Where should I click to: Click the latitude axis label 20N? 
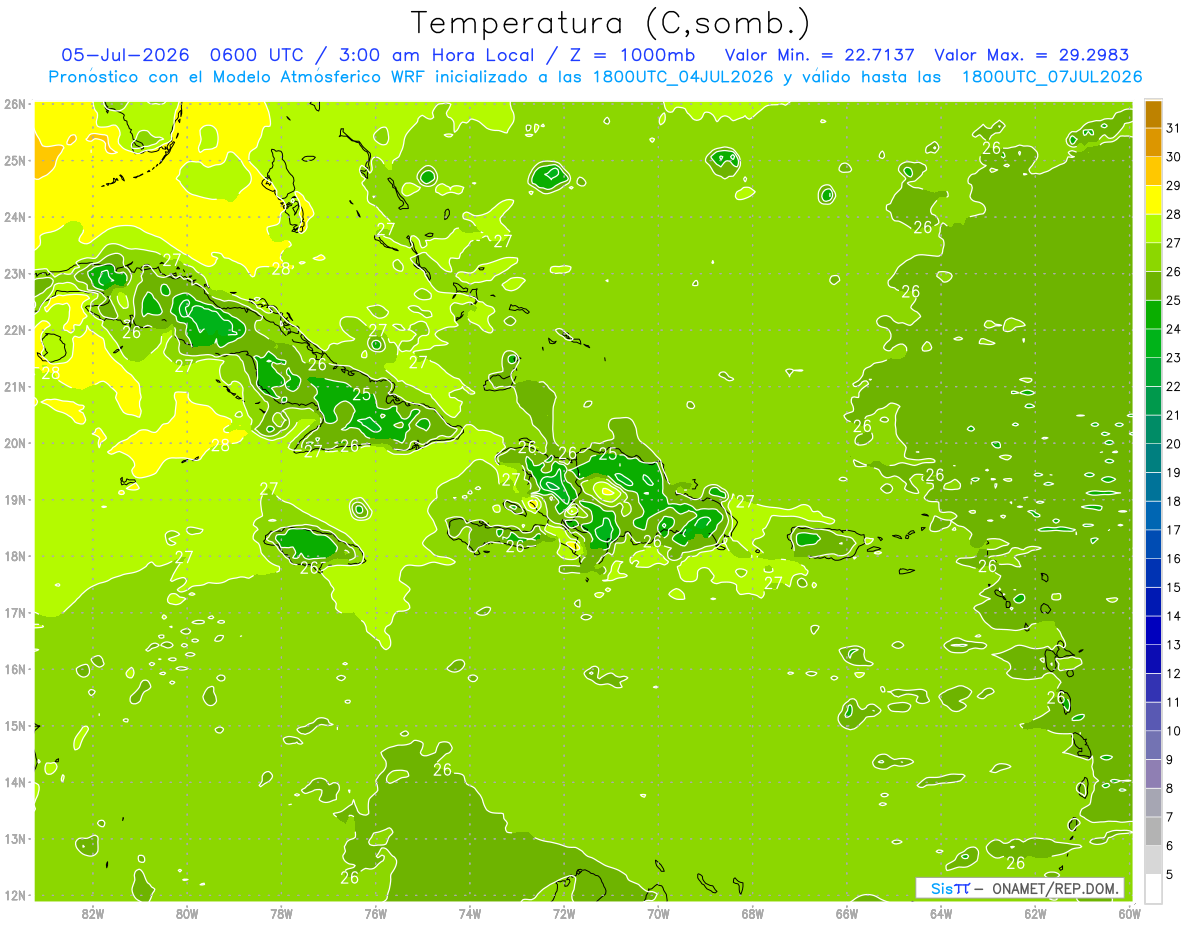pyautogui.click(x=15, y=443)
